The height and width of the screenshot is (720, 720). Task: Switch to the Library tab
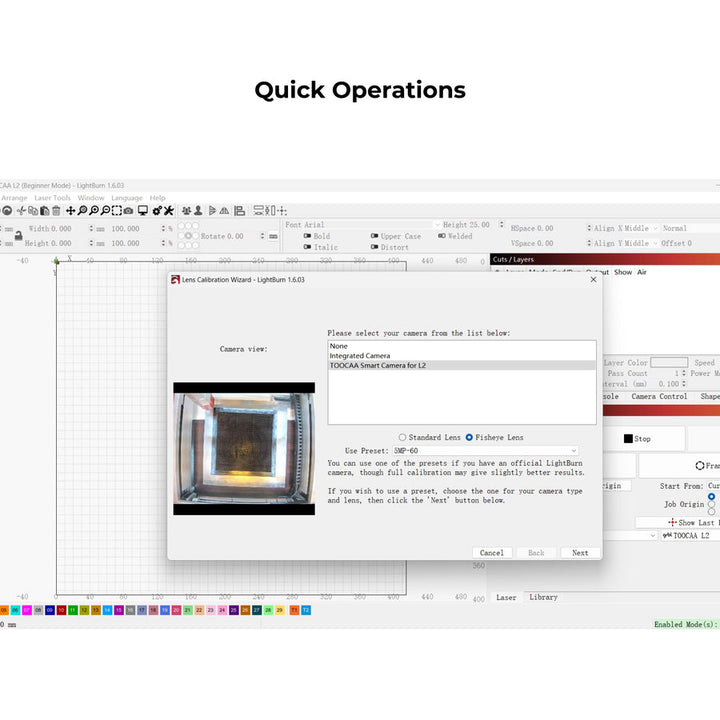pos(543,597)
